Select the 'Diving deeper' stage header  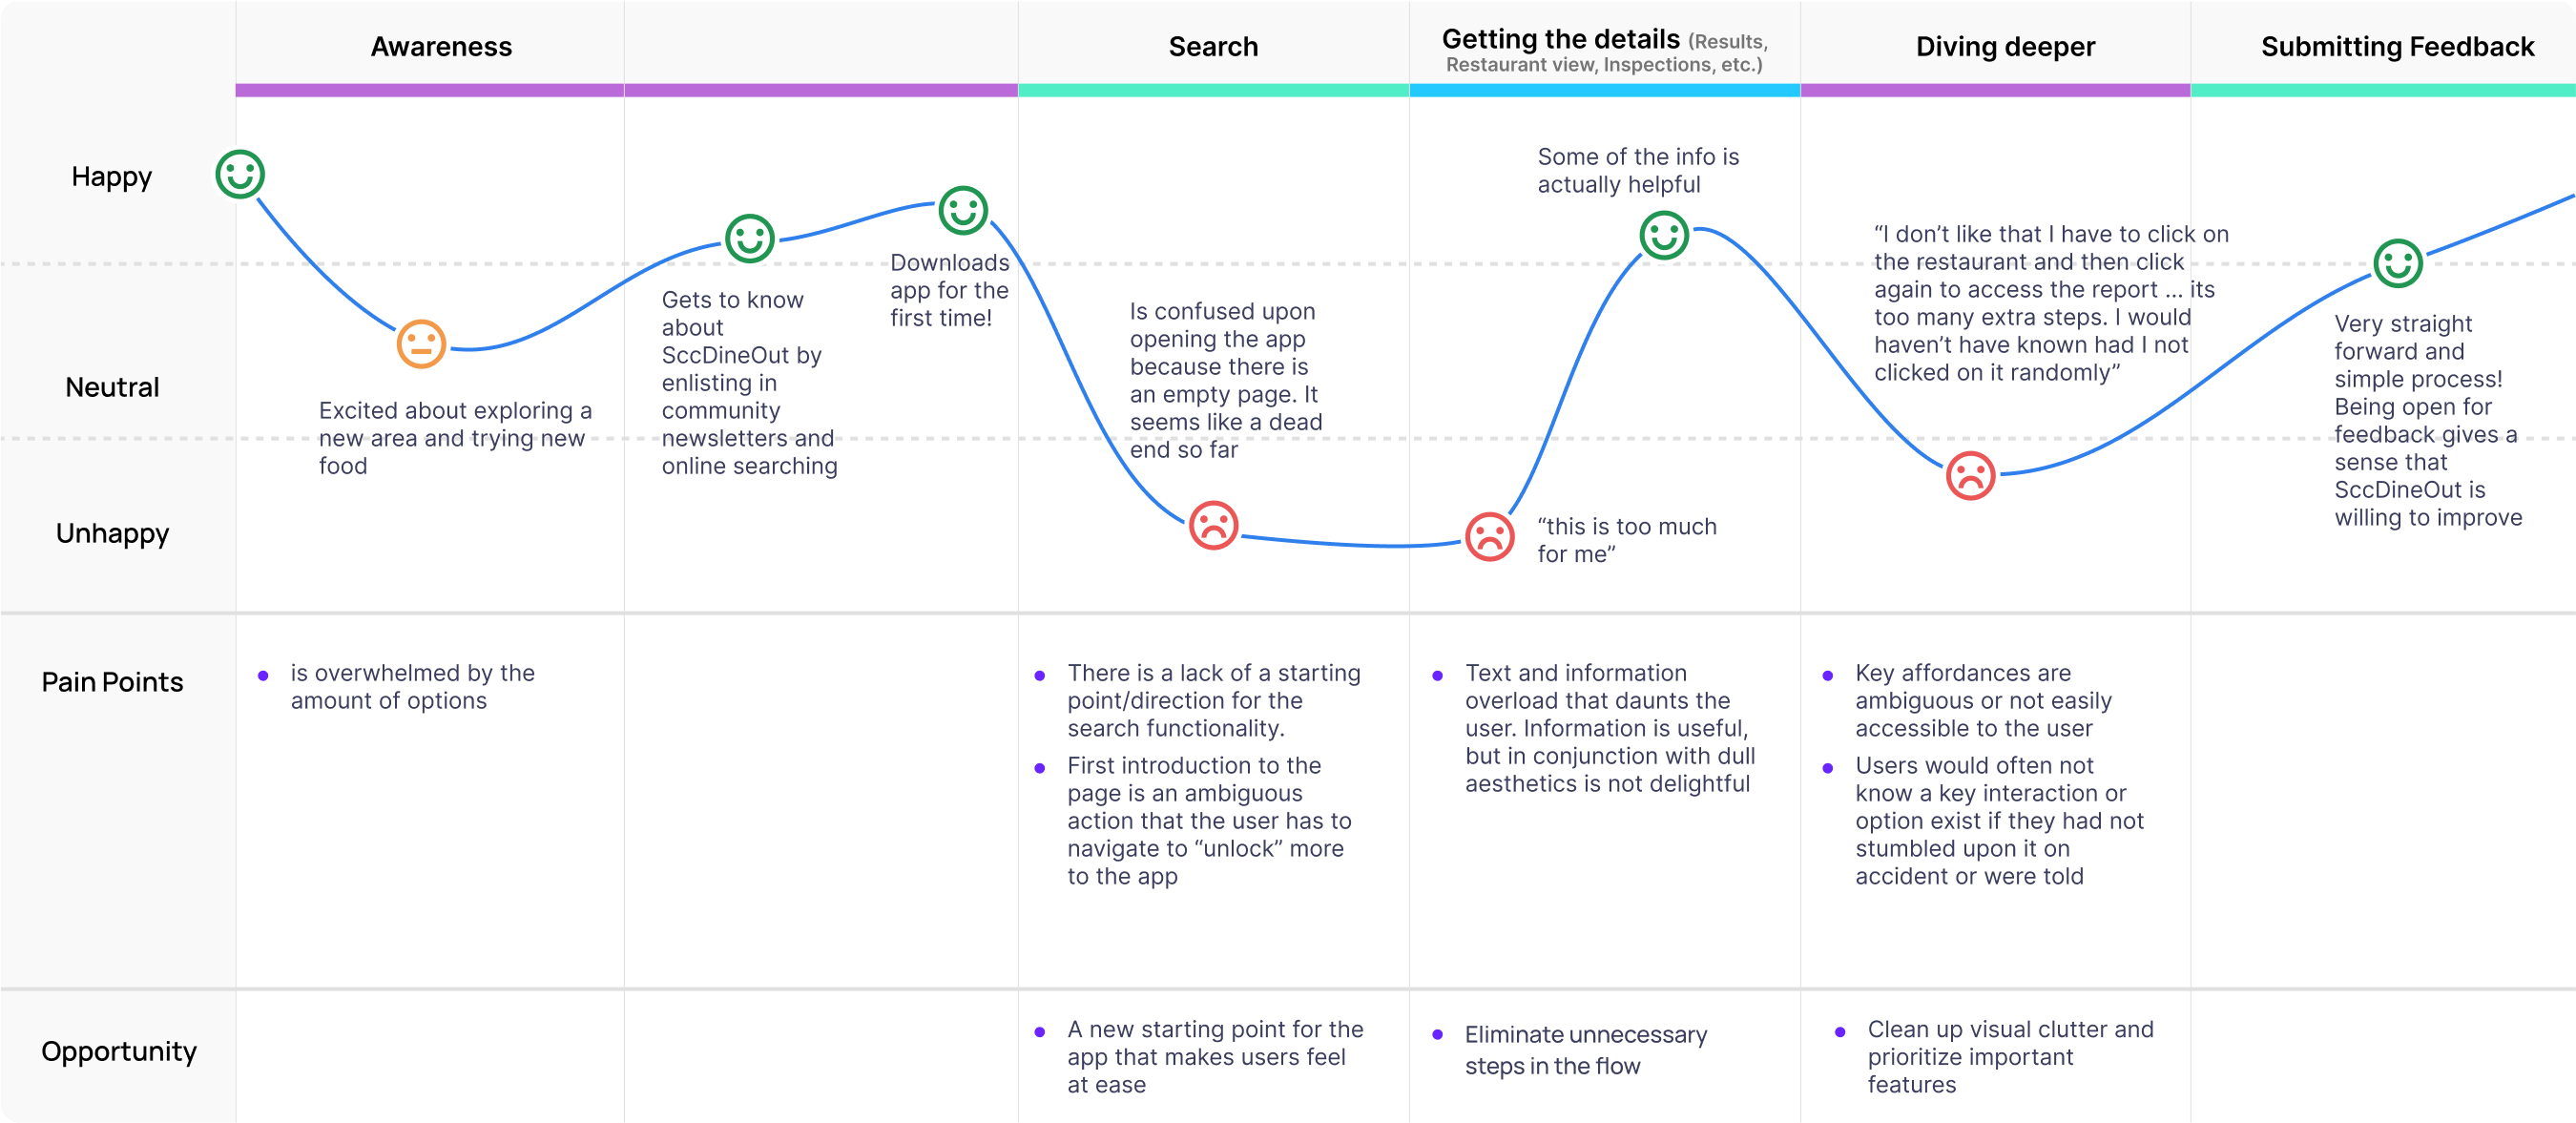[x=2005, y=47]
